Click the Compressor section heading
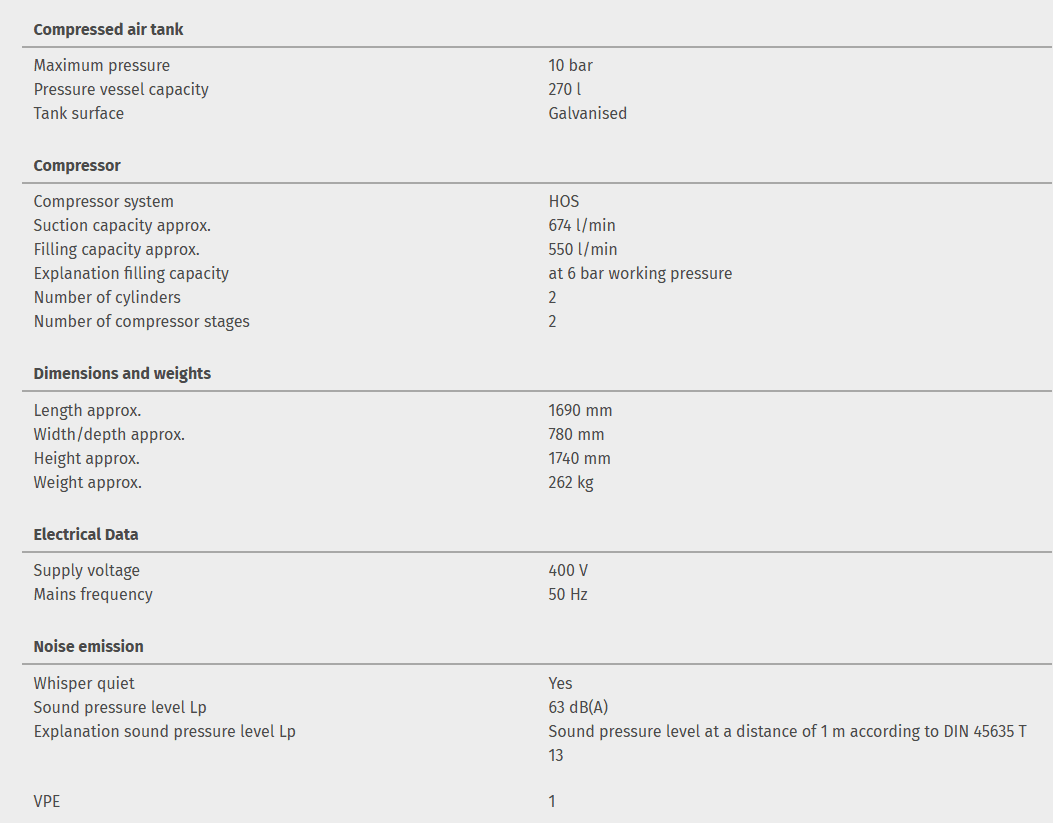Screen dimensions: 1053x823 77,165
